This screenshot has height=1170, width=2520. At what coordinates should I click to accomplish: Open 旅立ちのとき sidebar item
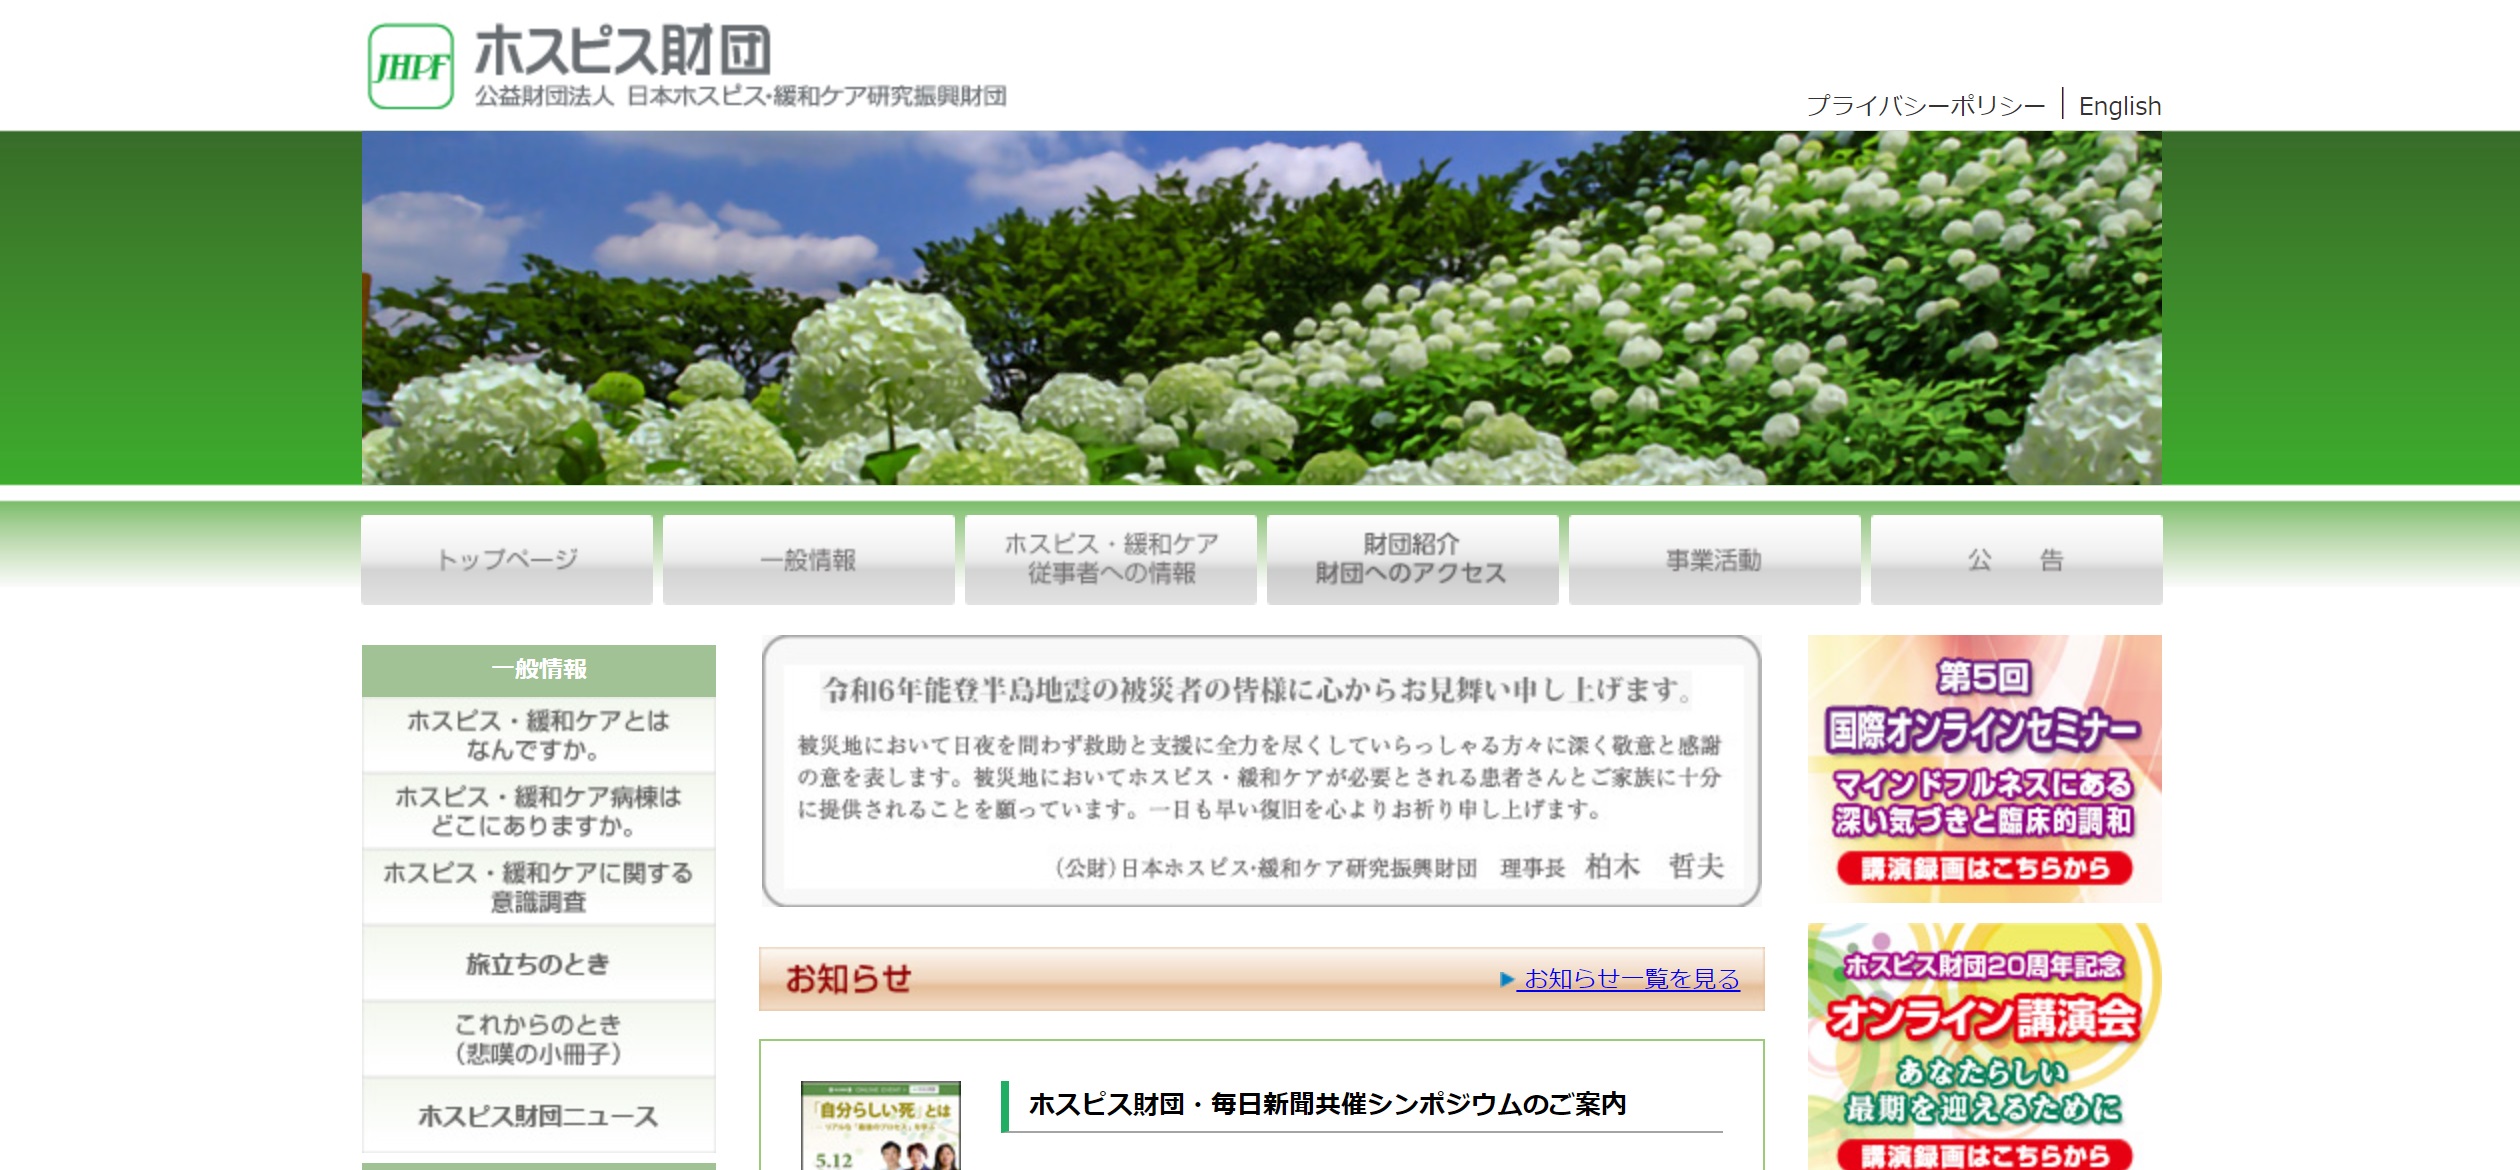[x=538, y=964]
